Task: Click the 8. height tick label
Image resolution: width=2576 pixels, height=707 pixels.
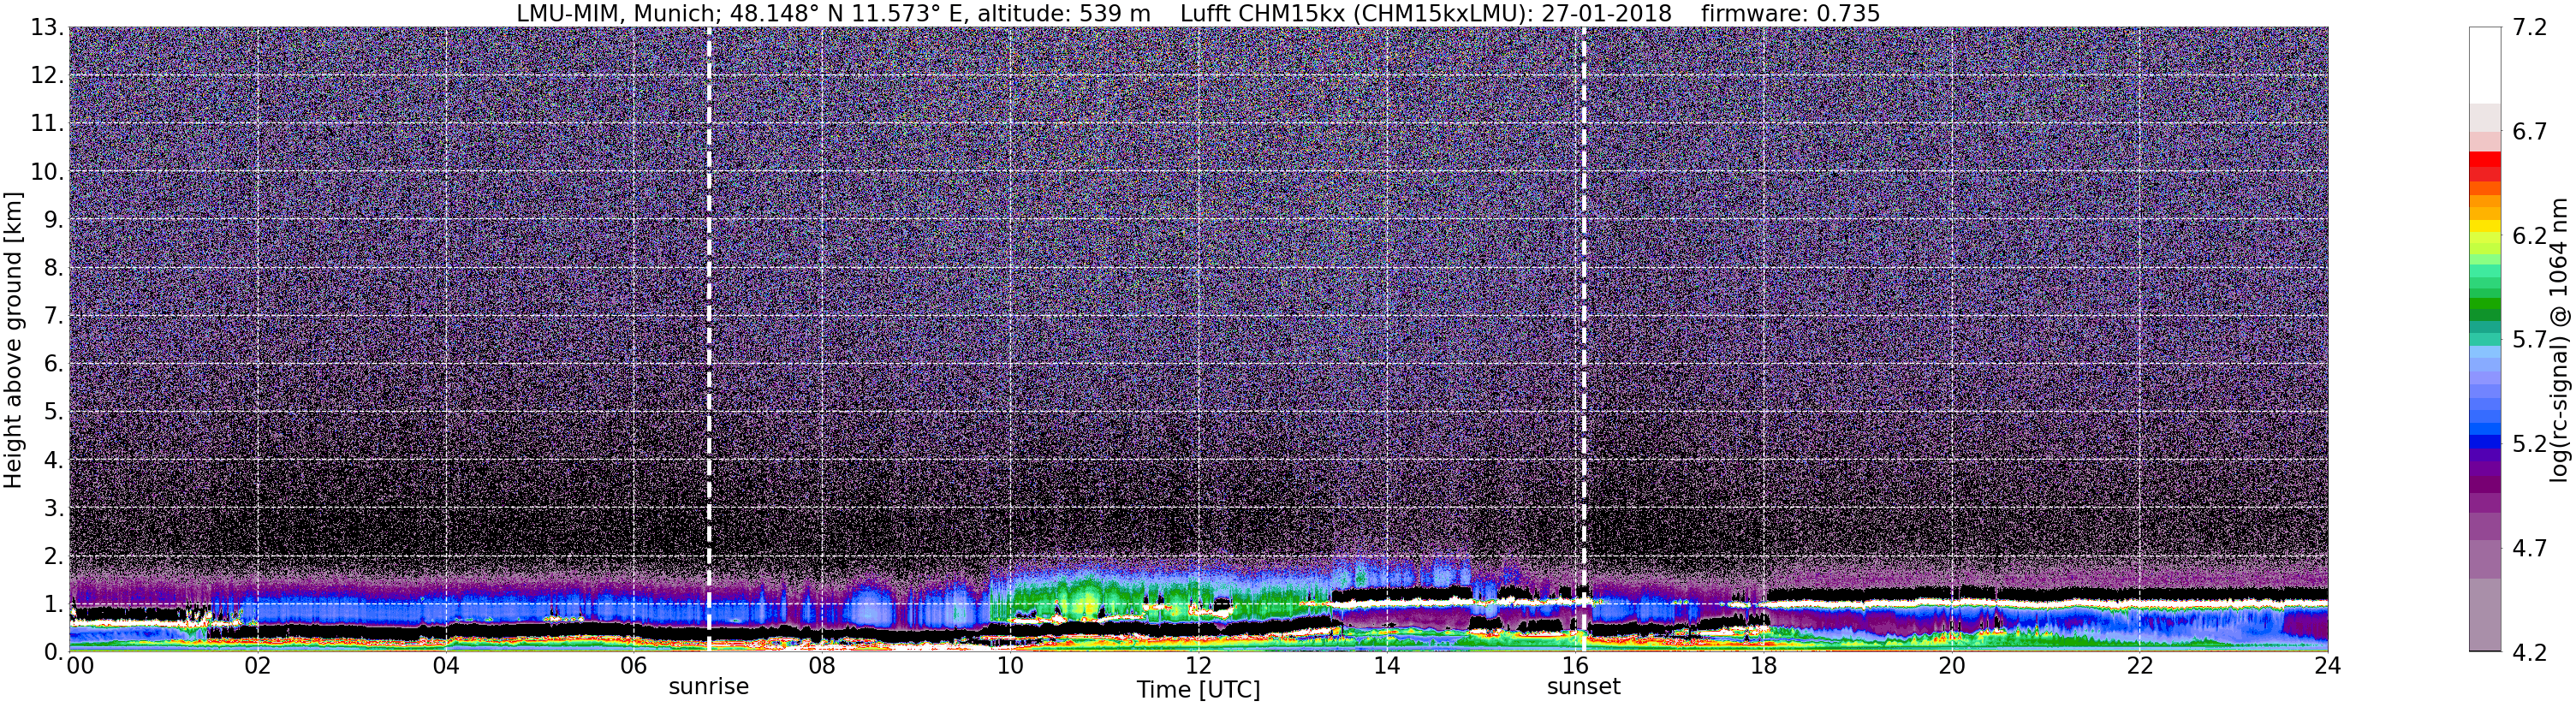Action: 54,268
